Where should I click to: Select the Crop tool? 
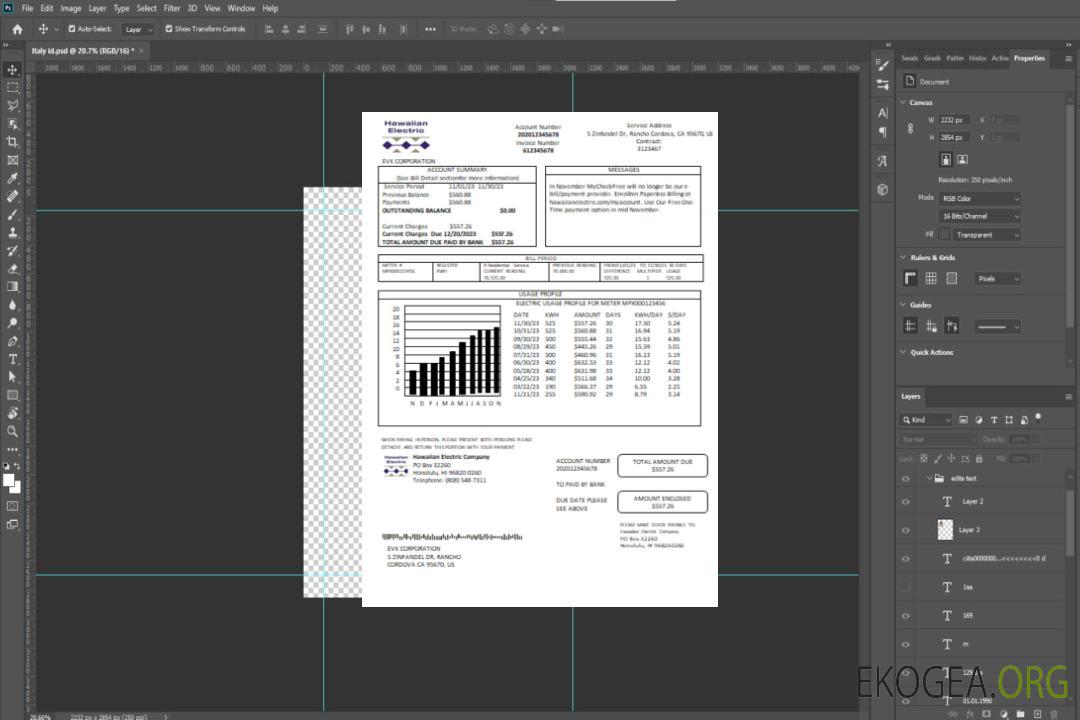click(12, 142)
